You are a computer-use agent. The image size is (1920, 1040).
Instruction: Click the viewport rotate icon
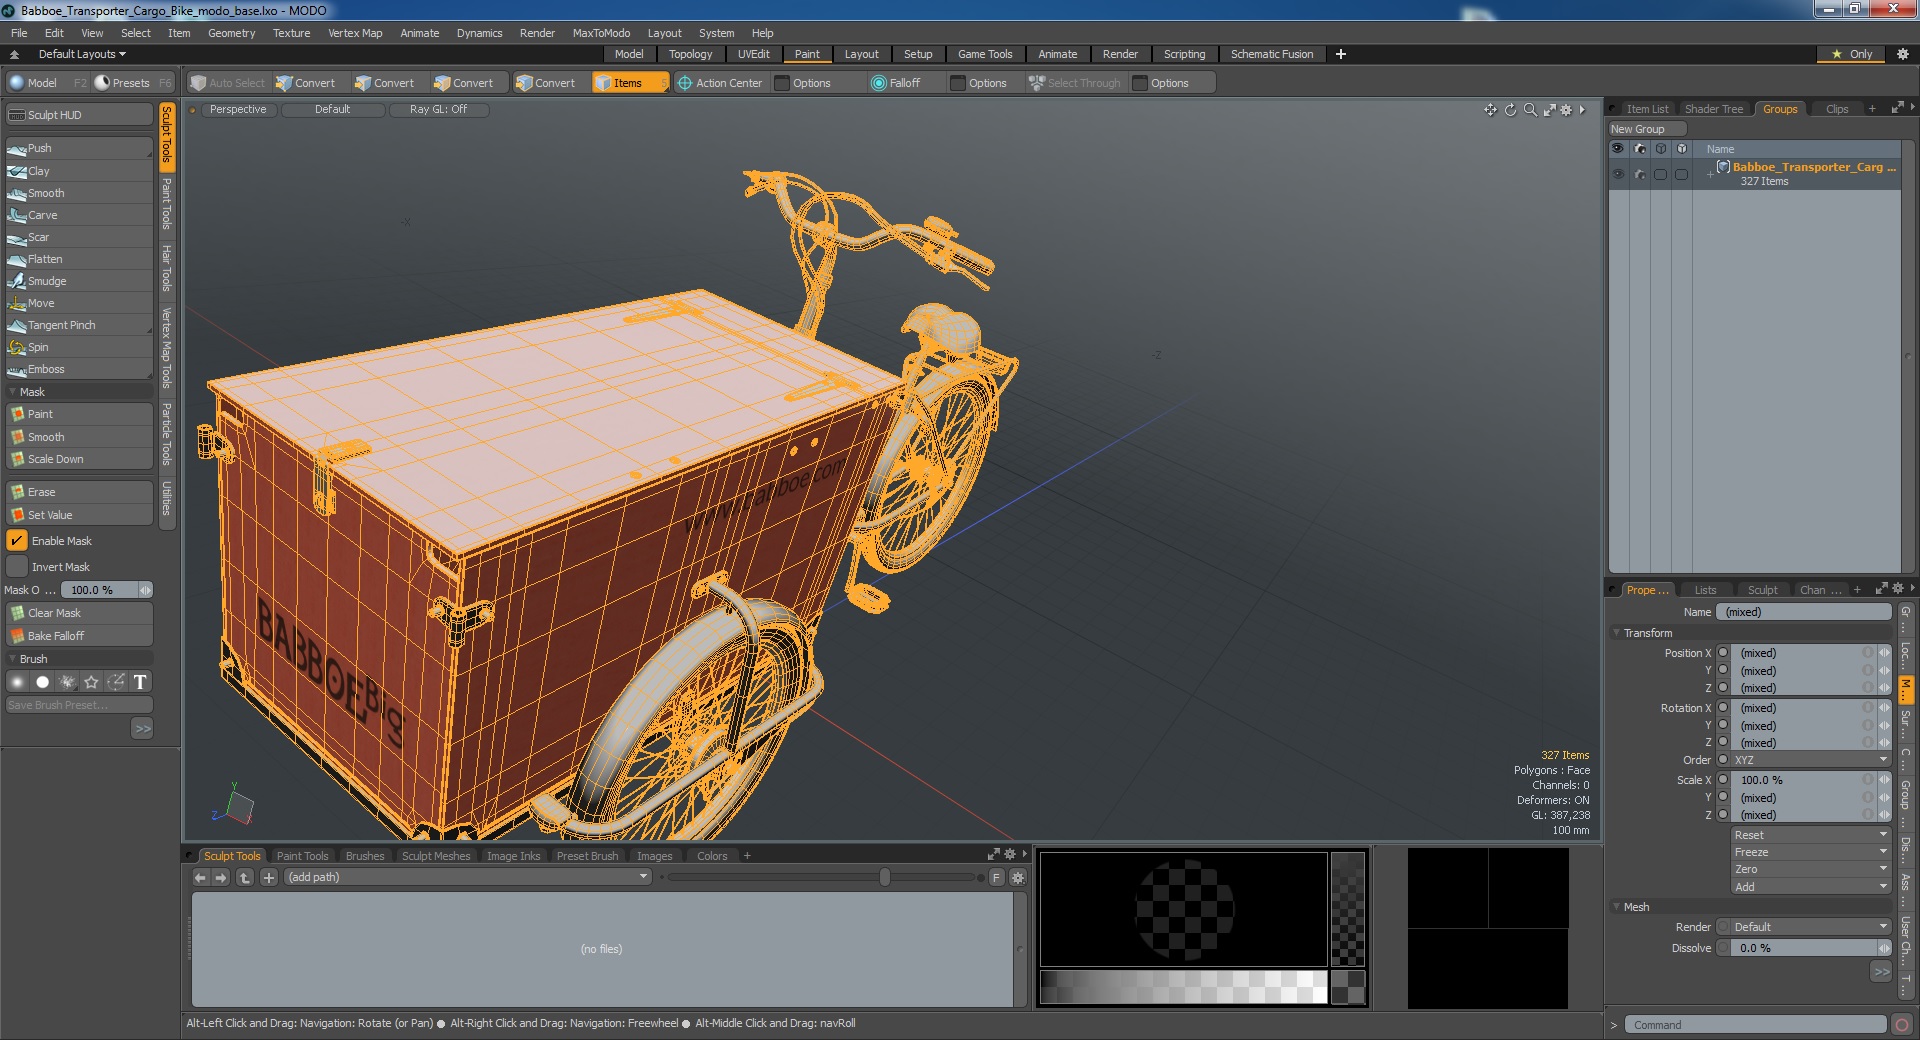tap(1511, 110)
